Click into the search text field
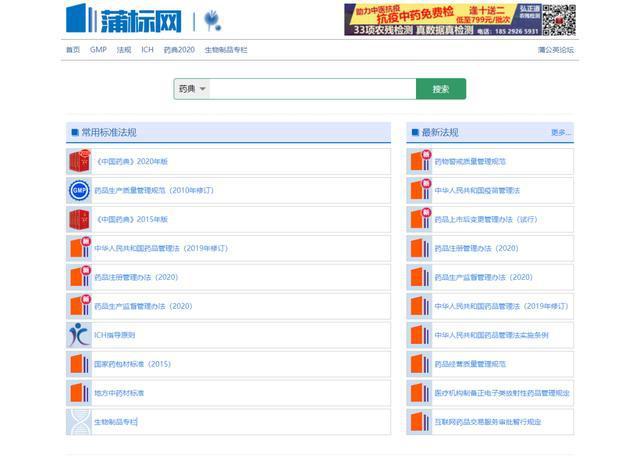The height and width of the screenshot is (457, 640). 312,89
